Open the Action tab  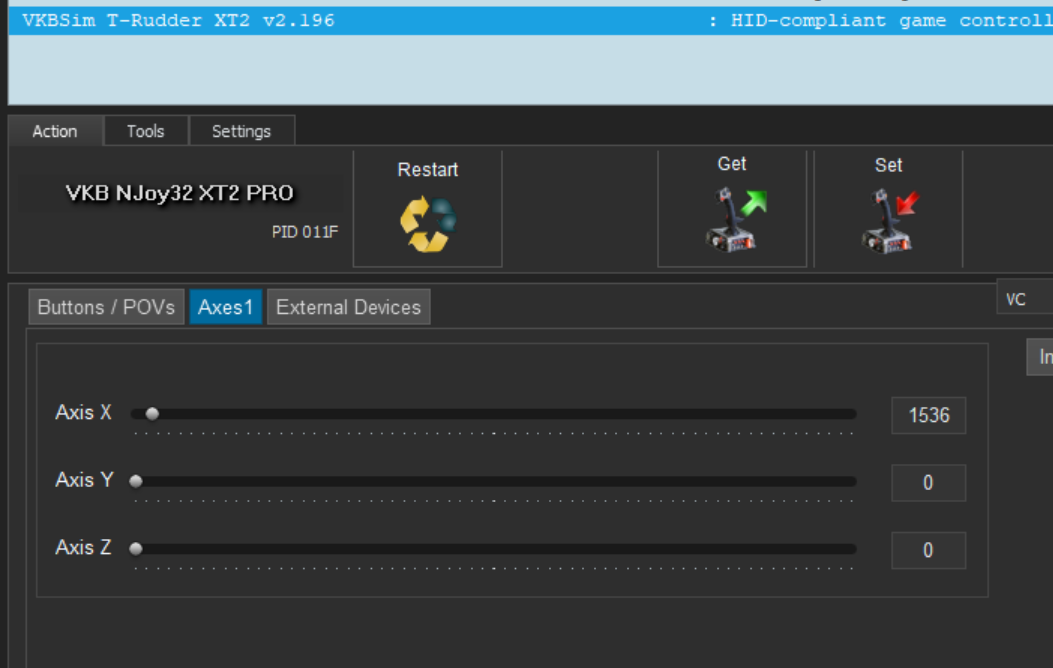[x=55, y=131]
